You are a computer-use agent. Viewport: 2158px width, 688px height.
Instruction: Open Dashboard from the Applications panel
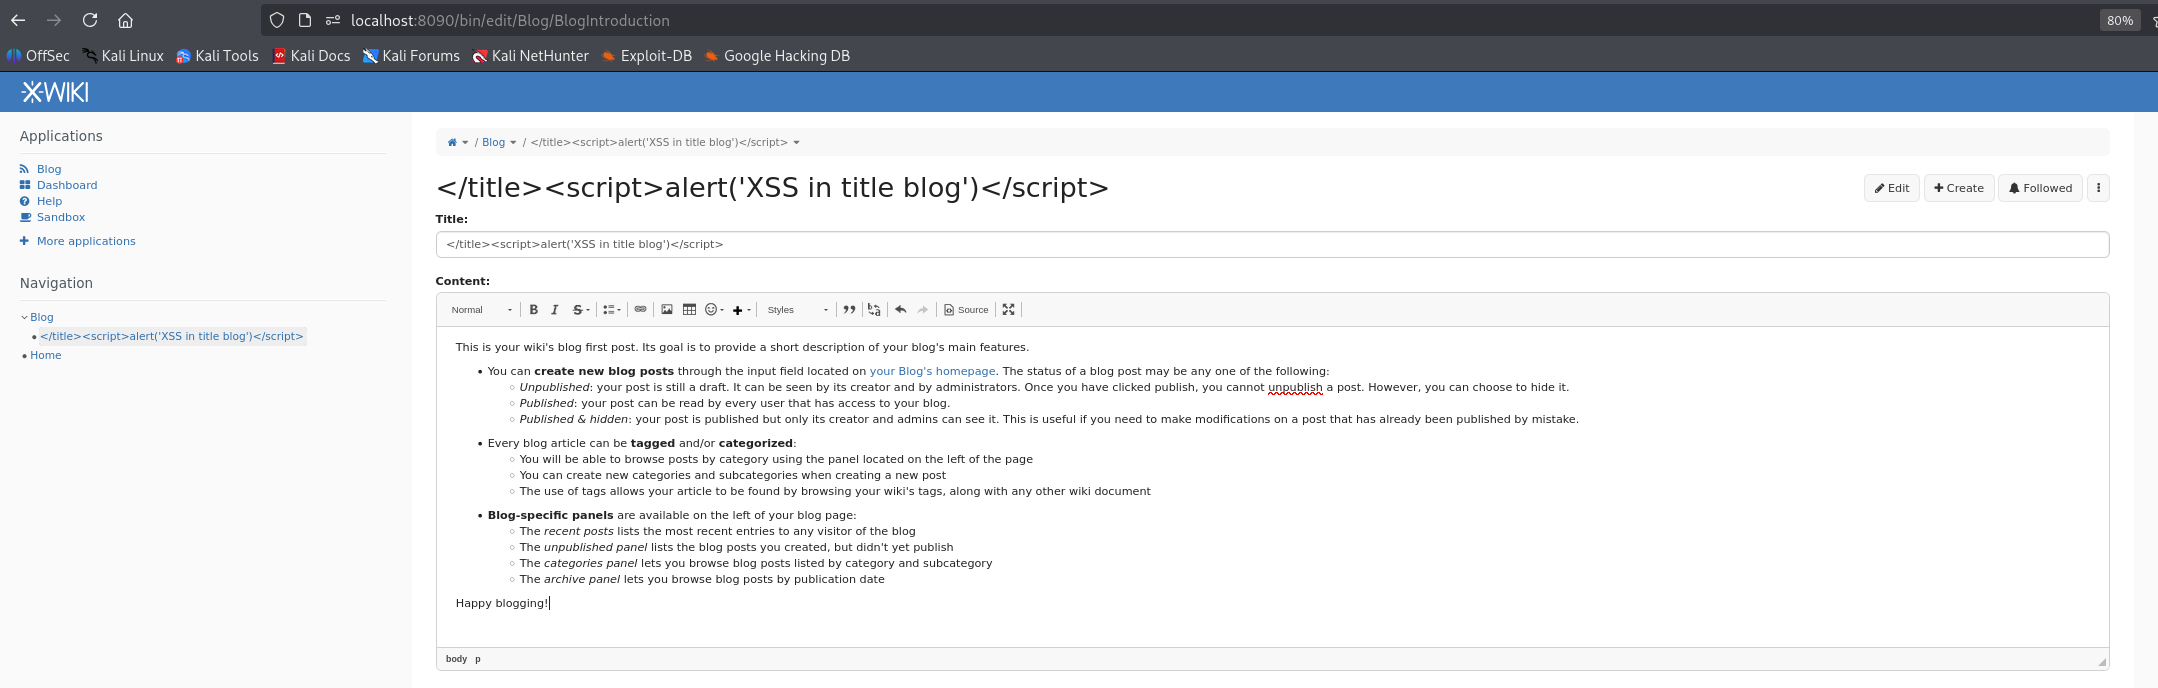click(x=67, y=185)
